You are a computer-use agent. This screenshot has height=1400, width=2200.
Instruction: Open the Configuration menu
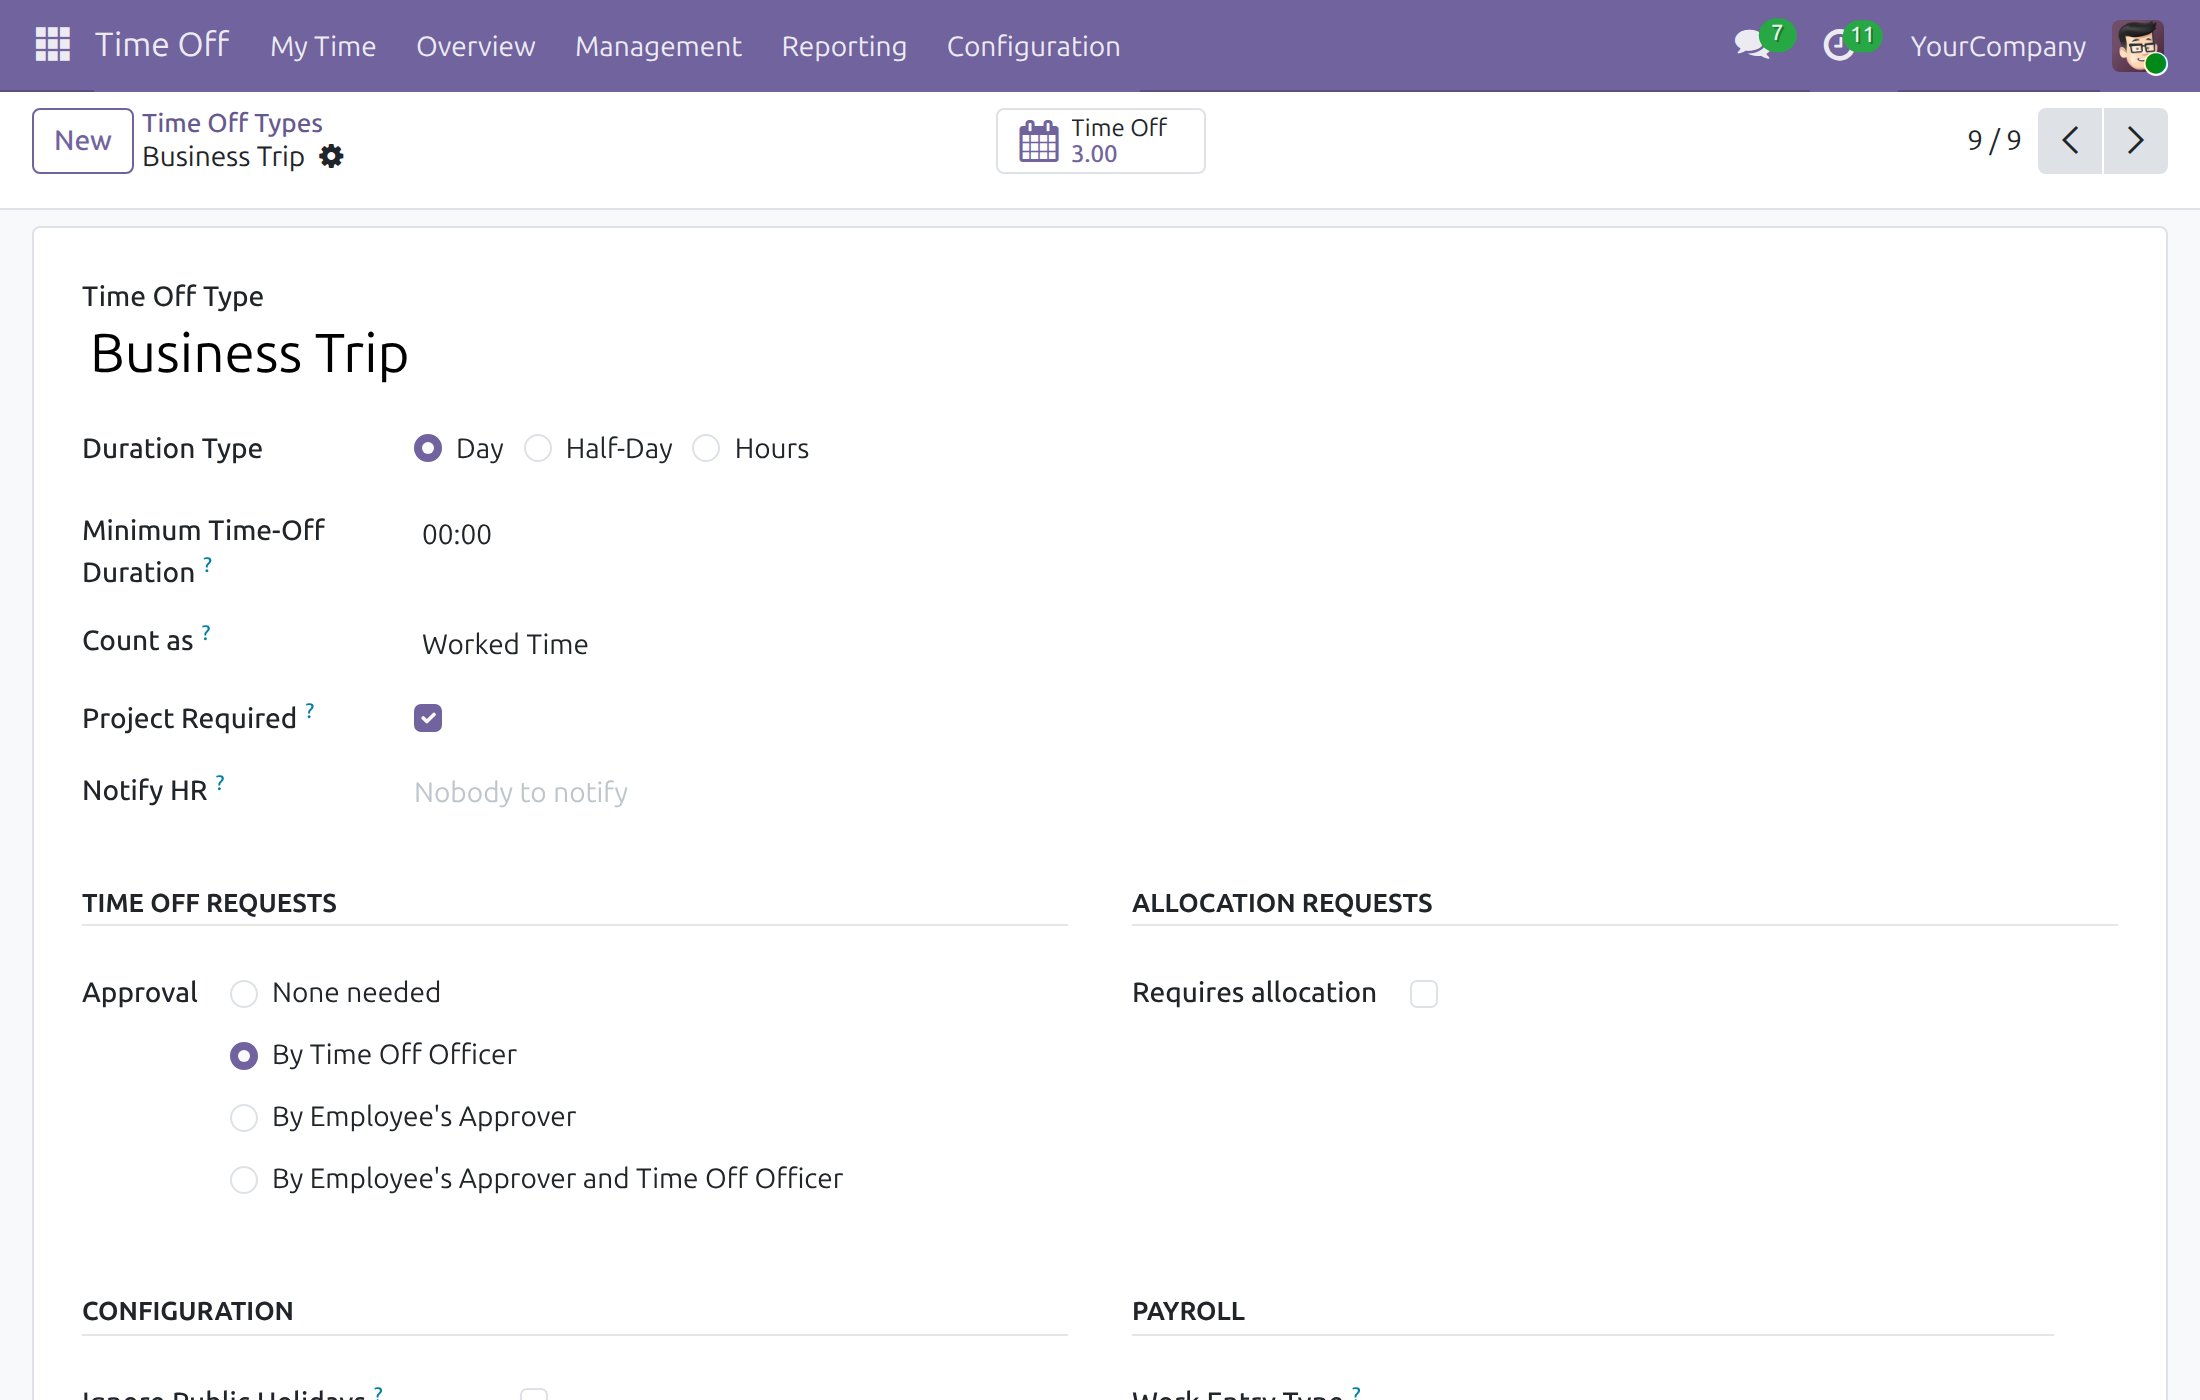[1033, 46]
